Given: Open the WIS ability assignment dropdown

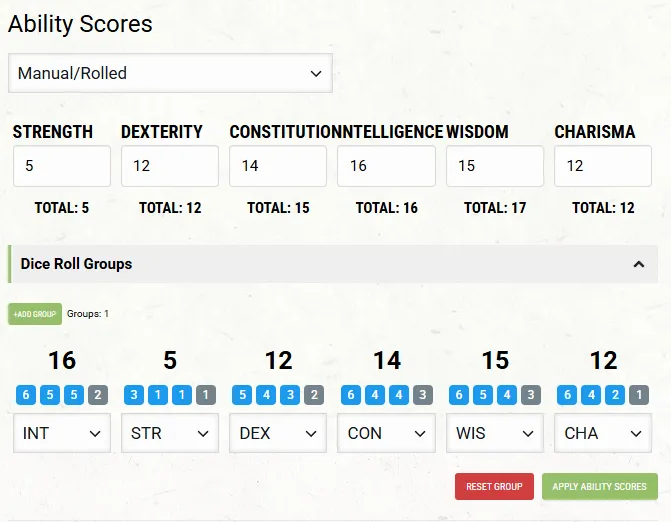Looking at the screenshot, I should point(494,433).
